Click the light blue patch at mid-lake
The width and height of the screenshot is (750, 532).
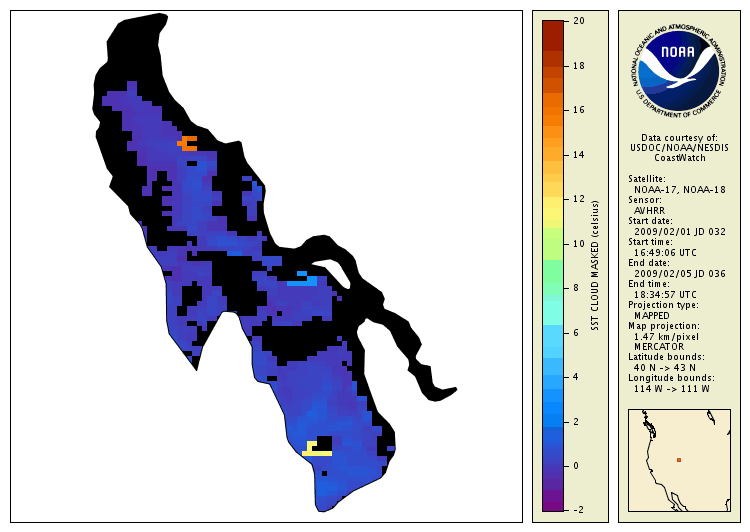point(302,278)
